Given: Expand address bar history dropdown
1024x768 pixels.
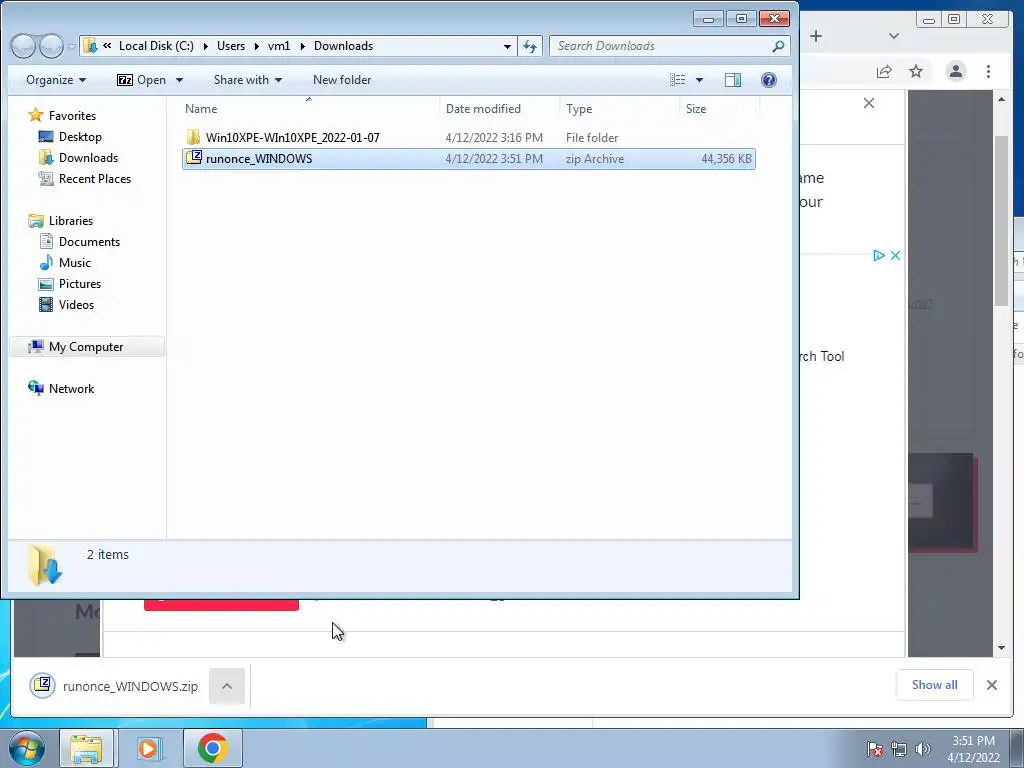Looking at the screenshot, I should pos(507,46).
